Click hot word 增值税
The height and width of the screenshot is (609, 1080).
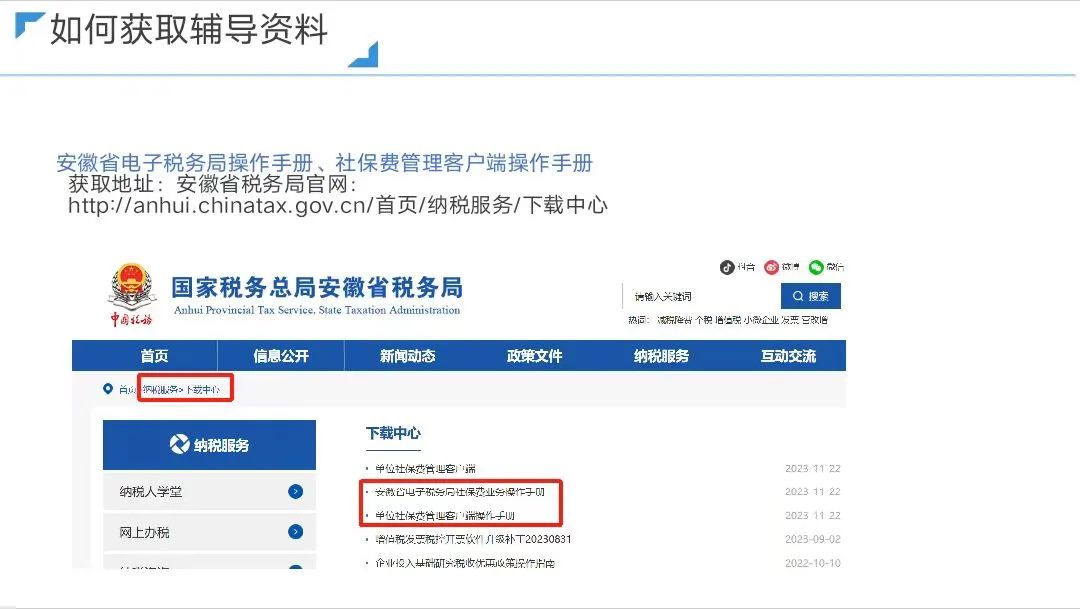click(x=728, y=320)
